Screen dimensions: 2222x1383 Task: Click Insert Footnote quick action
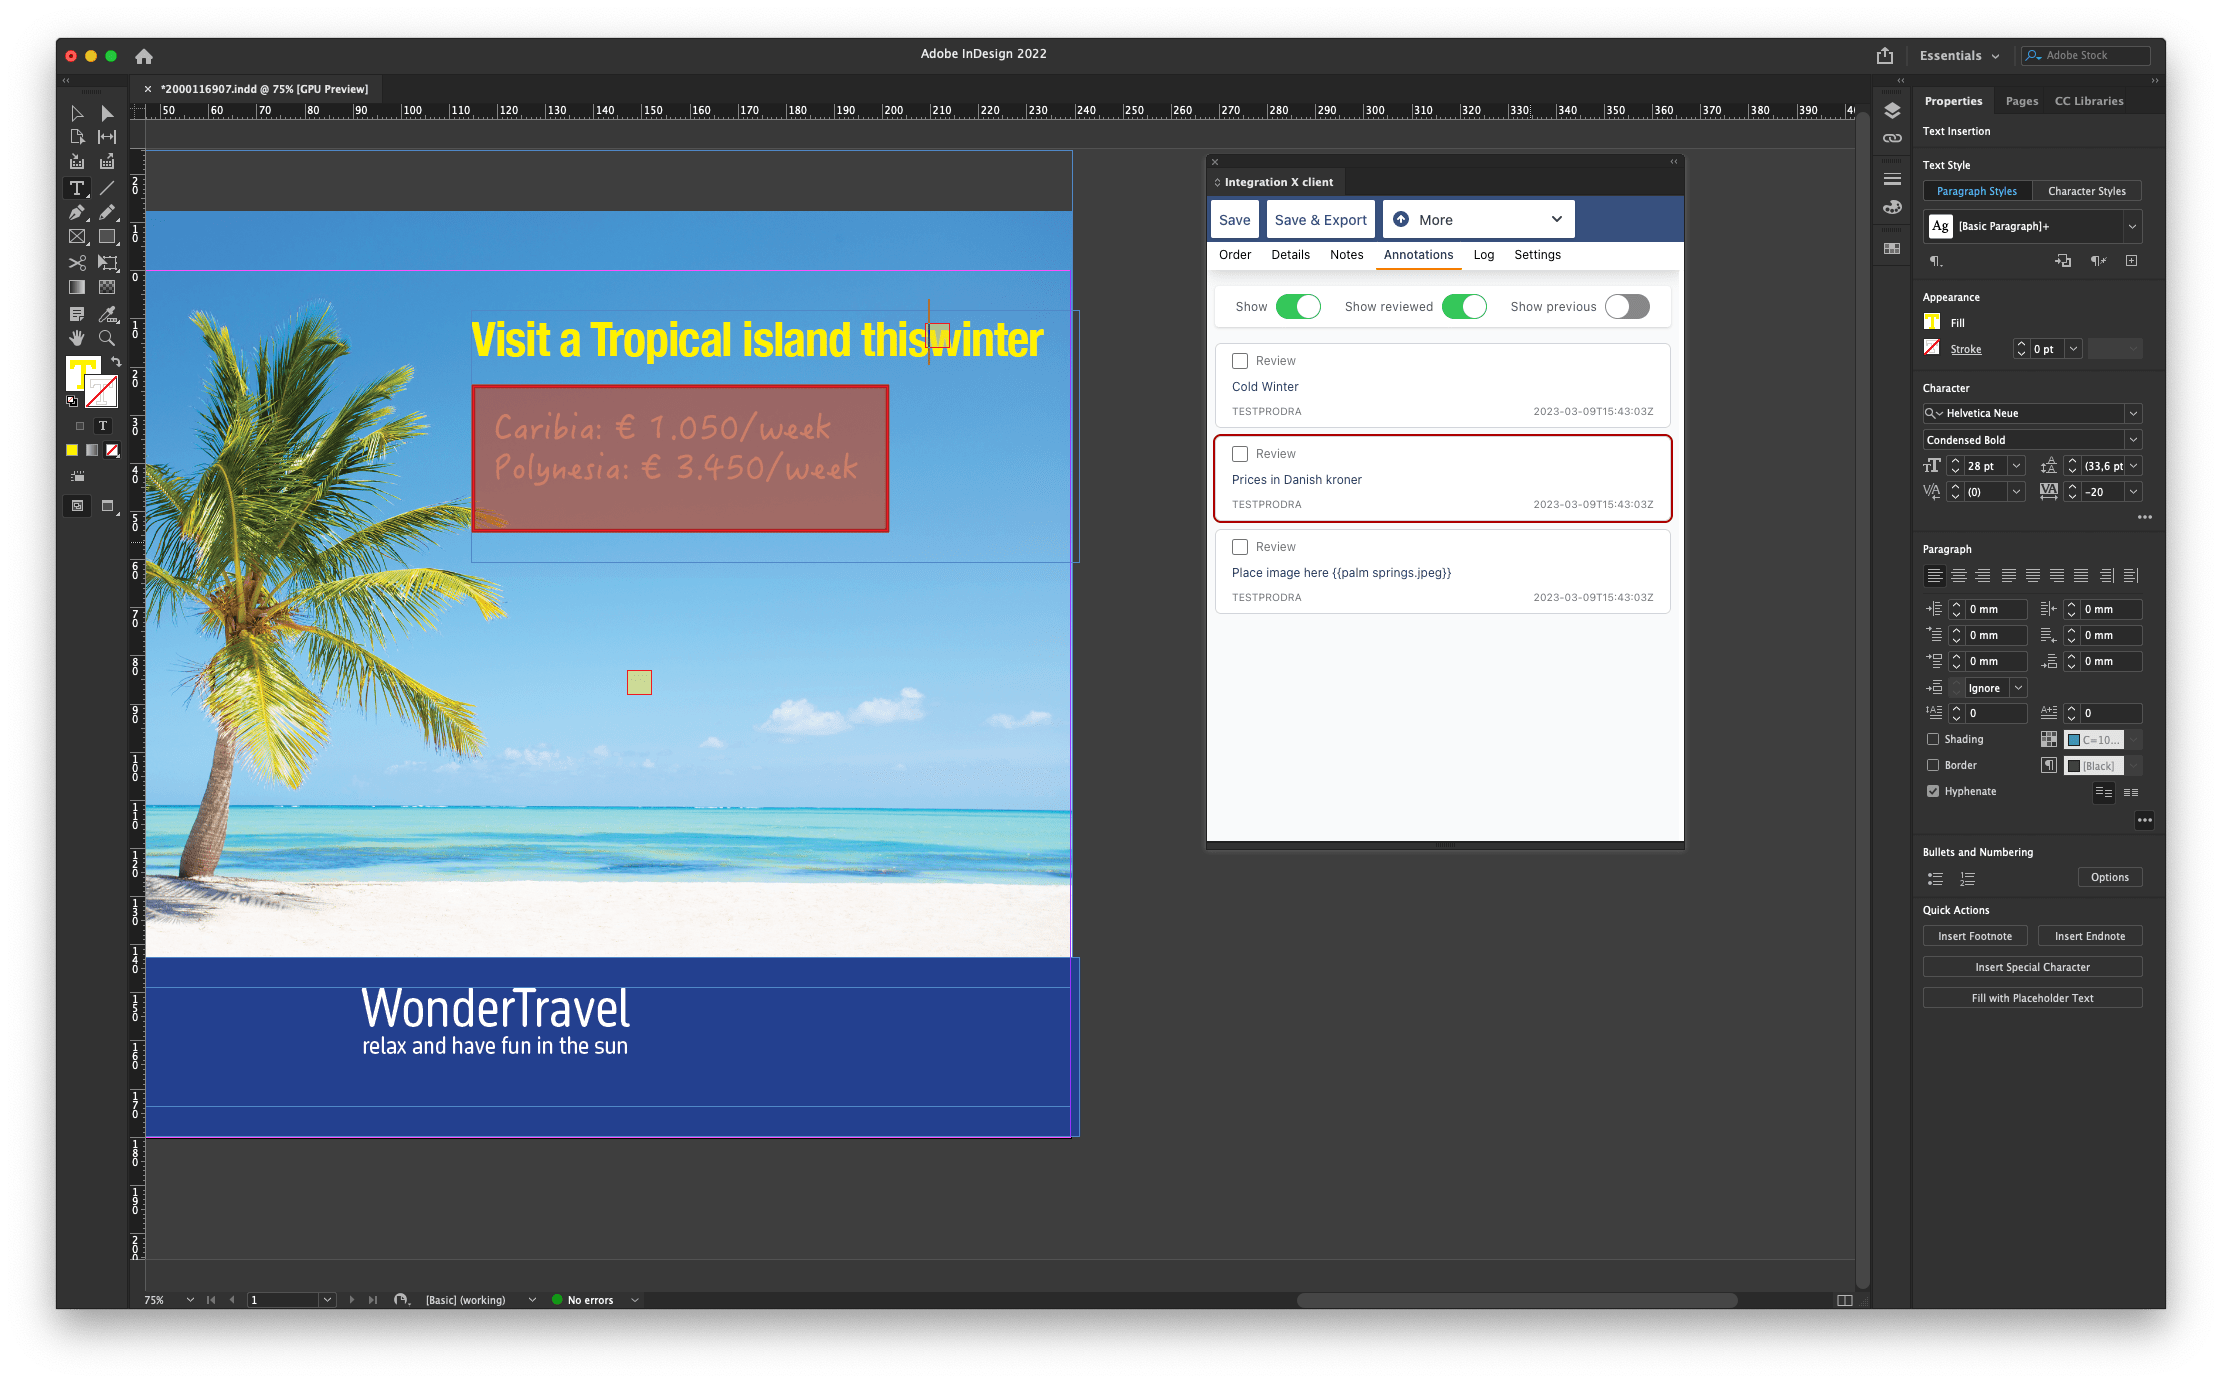[x=1974, y=936]
